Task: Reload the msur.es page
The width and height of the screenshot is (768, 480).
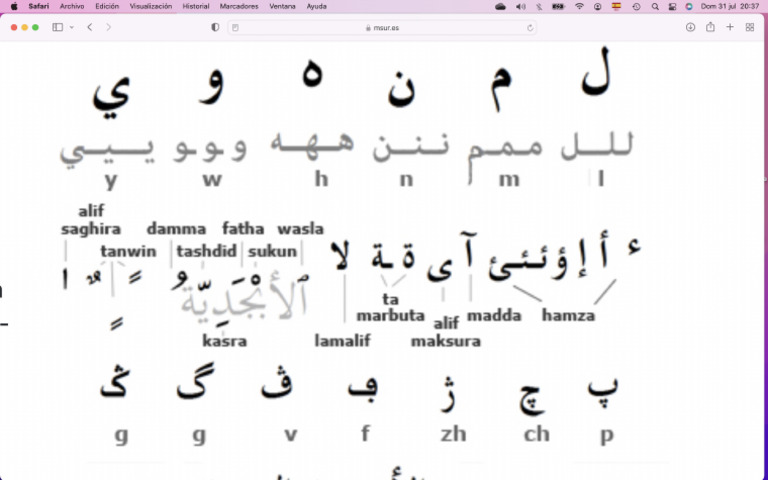Action: [x=530, y=28]
